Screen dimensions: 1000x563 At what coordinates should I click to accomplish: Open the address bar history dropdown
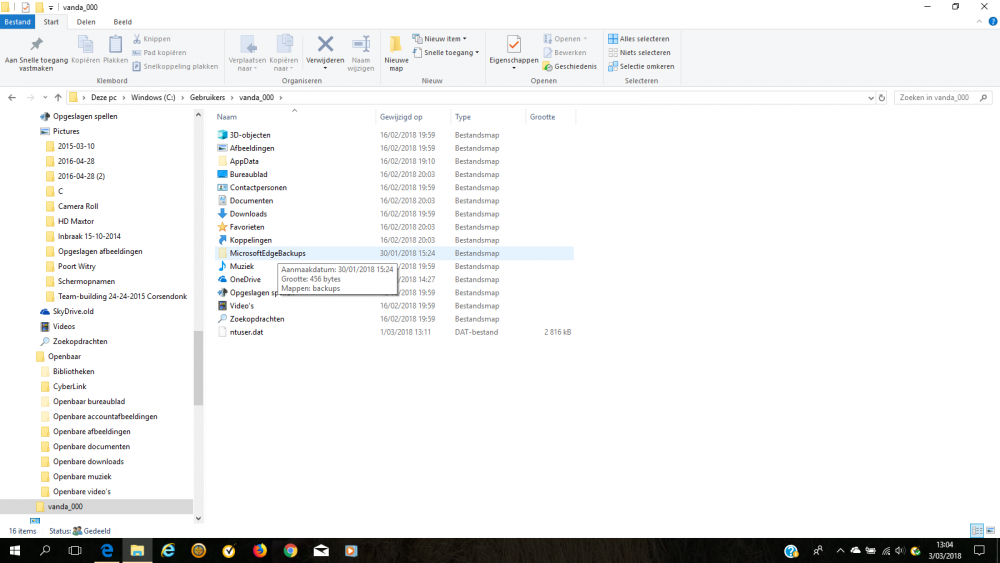pos(870,97)
